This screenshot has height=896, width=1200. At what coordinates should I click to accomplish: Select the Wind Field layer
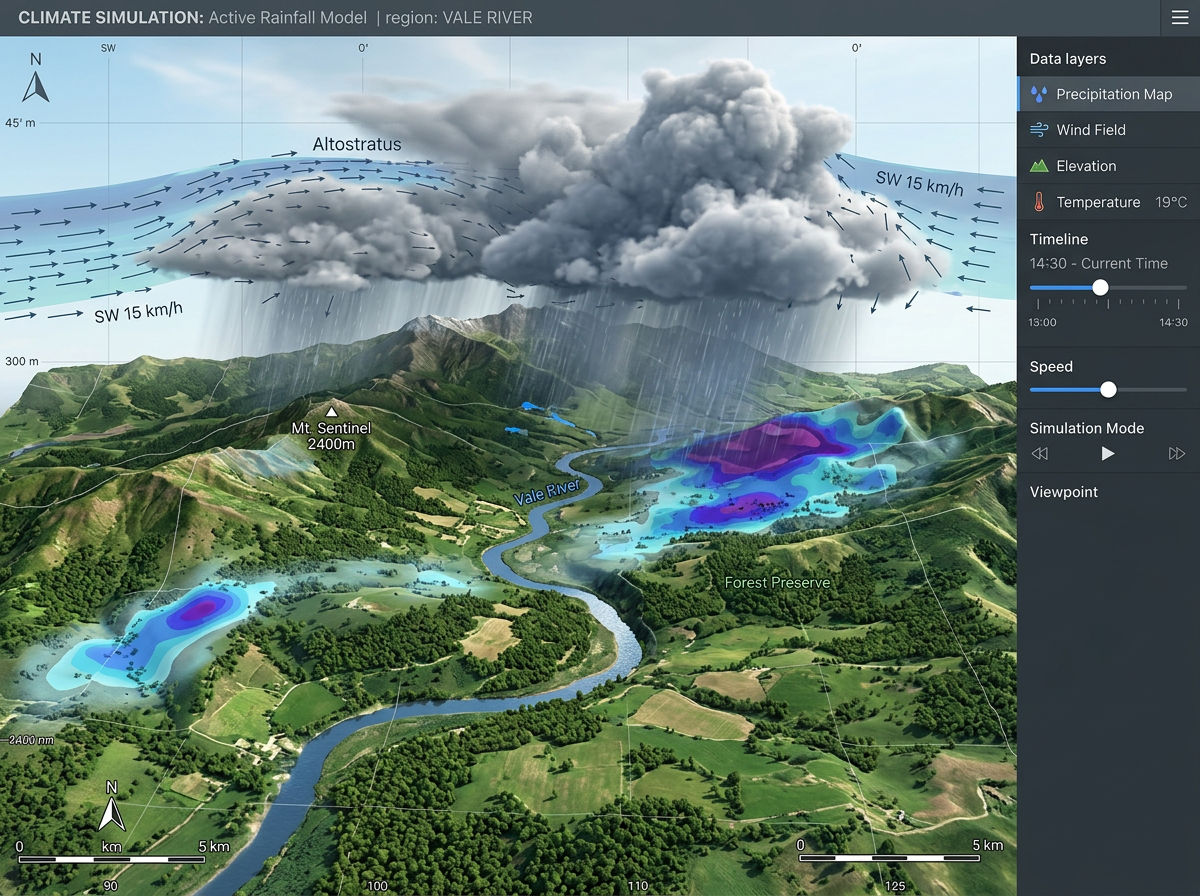point(1108,130)
